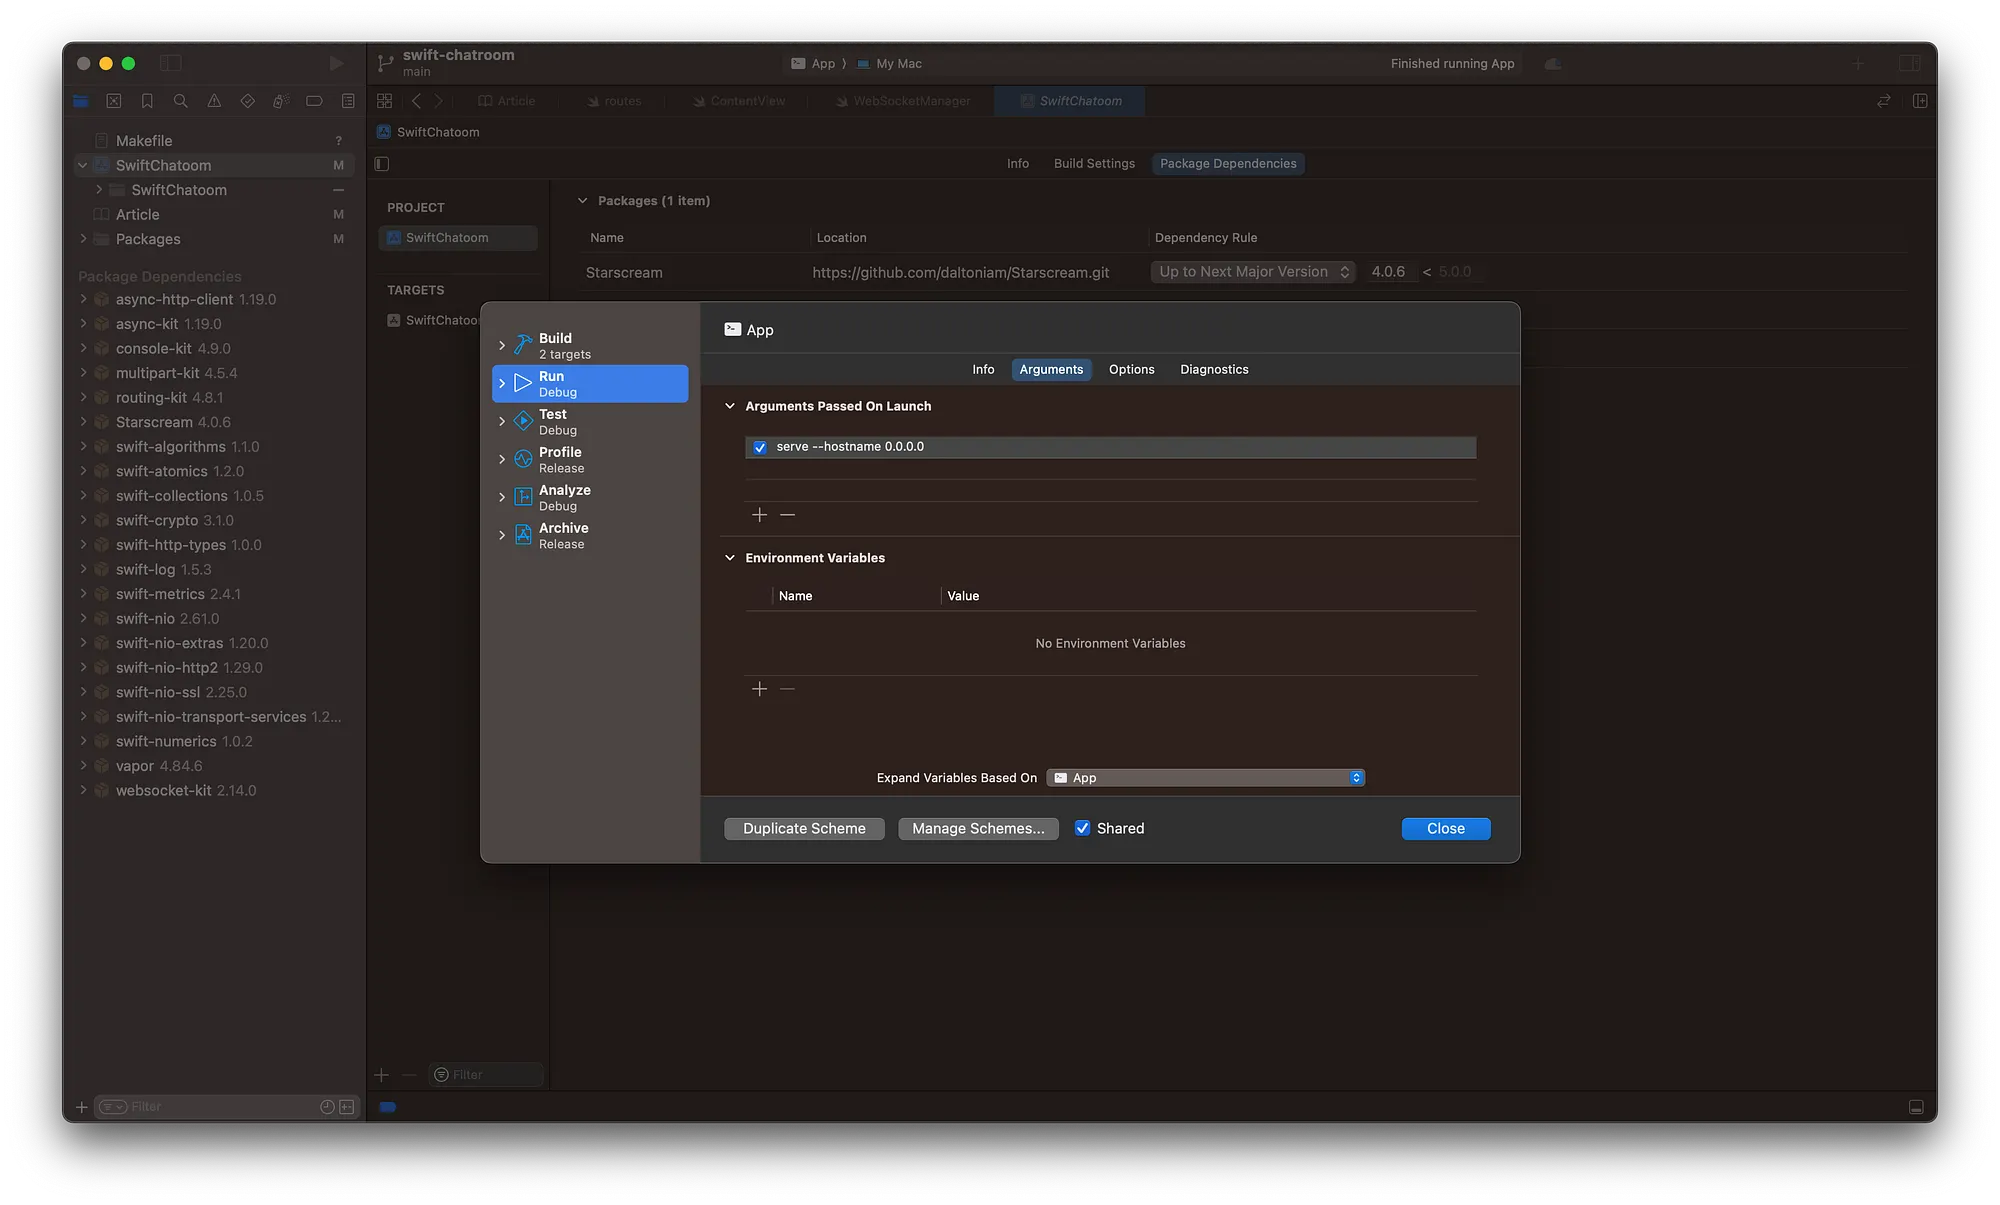Select the Breakpoint navigator capsule icon

[313, 101]
